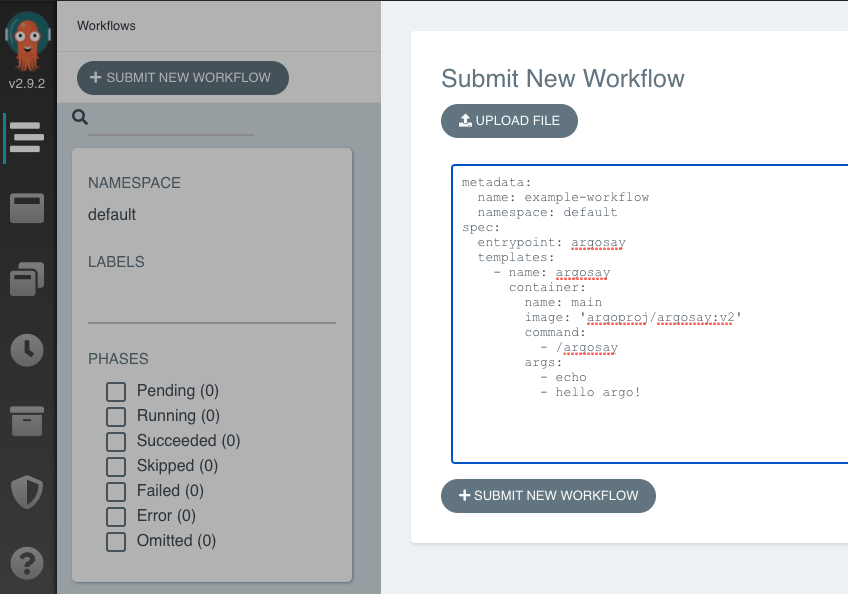Click the Workflows breadcrumb title

click(x=106, y=26)
